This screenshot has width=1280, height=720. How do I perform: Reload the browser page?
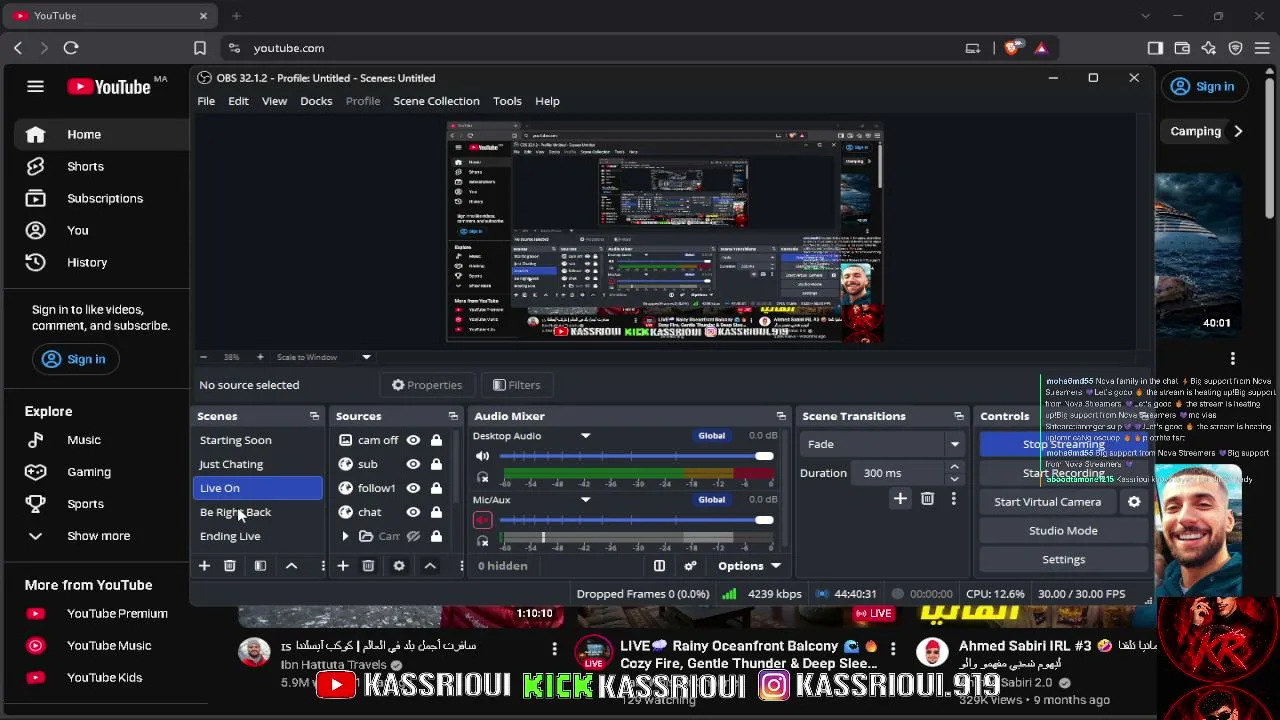(71, 48)
